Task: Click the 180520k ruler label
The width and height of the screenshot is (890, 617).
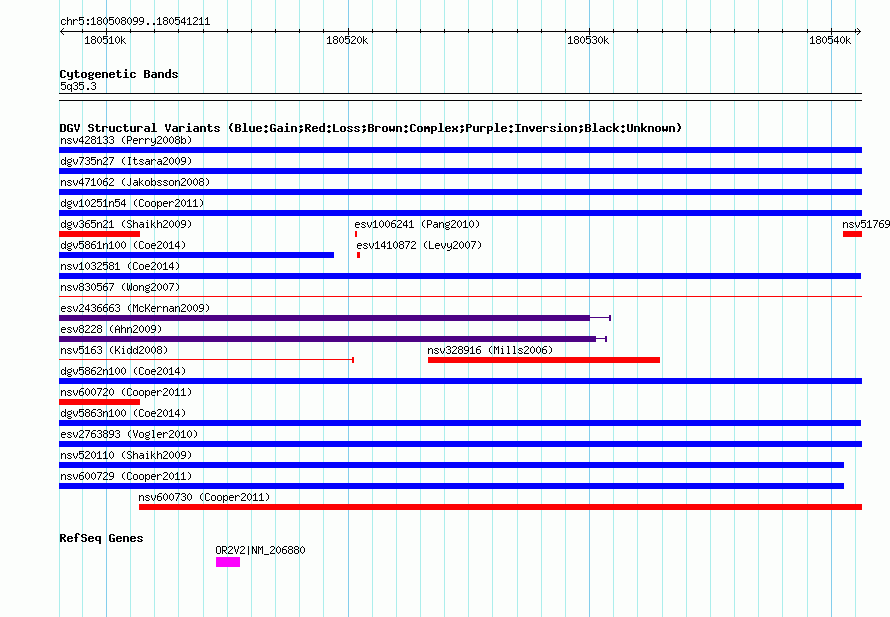Action: pyautogui.click(x=347, y=40)
